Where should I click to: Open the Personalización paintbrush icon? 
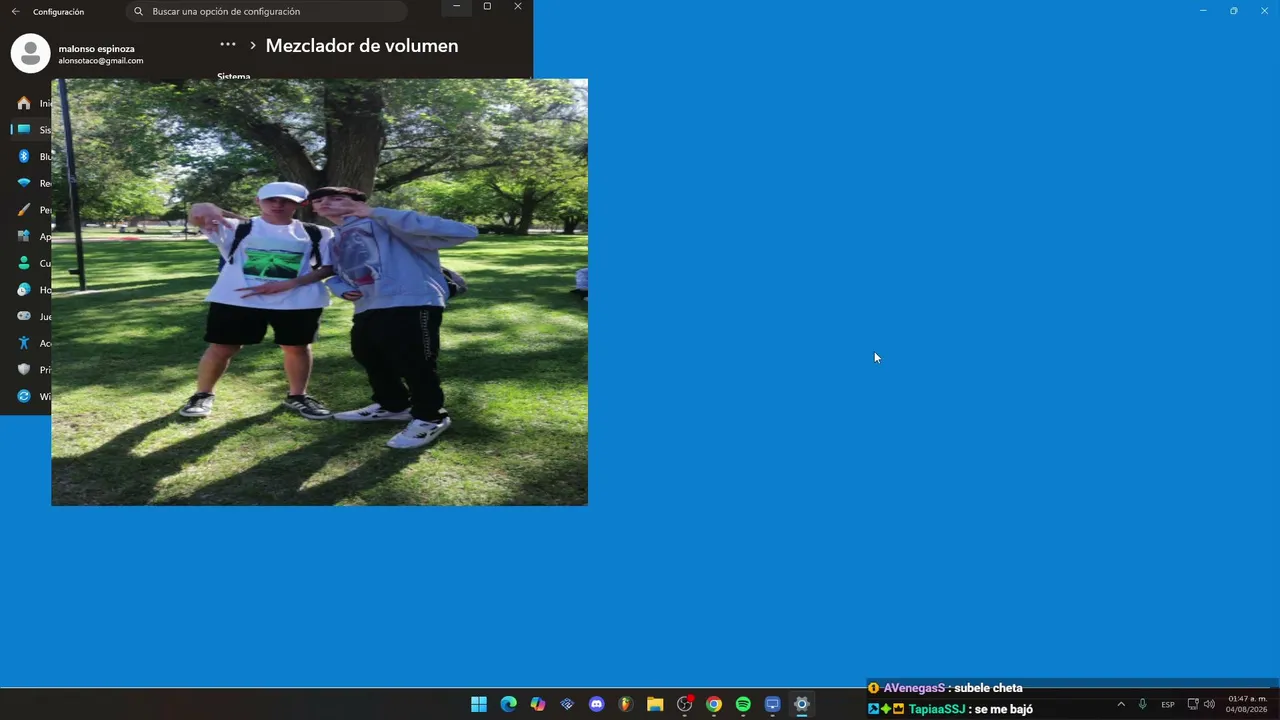[24, 210]
